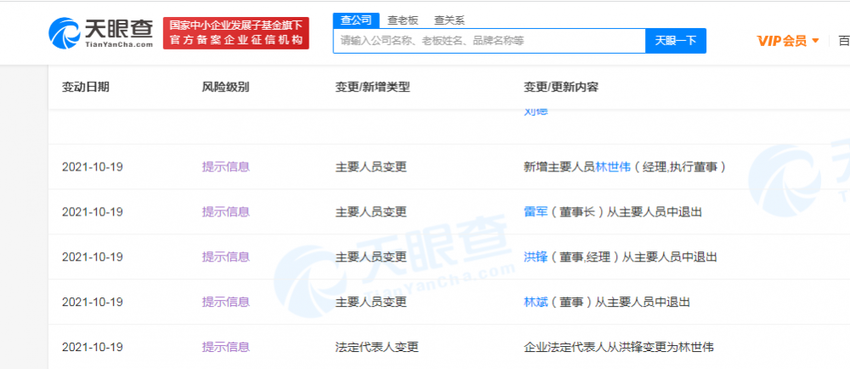The image size is (850, 369).
Task: Select the 变动日期 column header
Action: point(86,87)
